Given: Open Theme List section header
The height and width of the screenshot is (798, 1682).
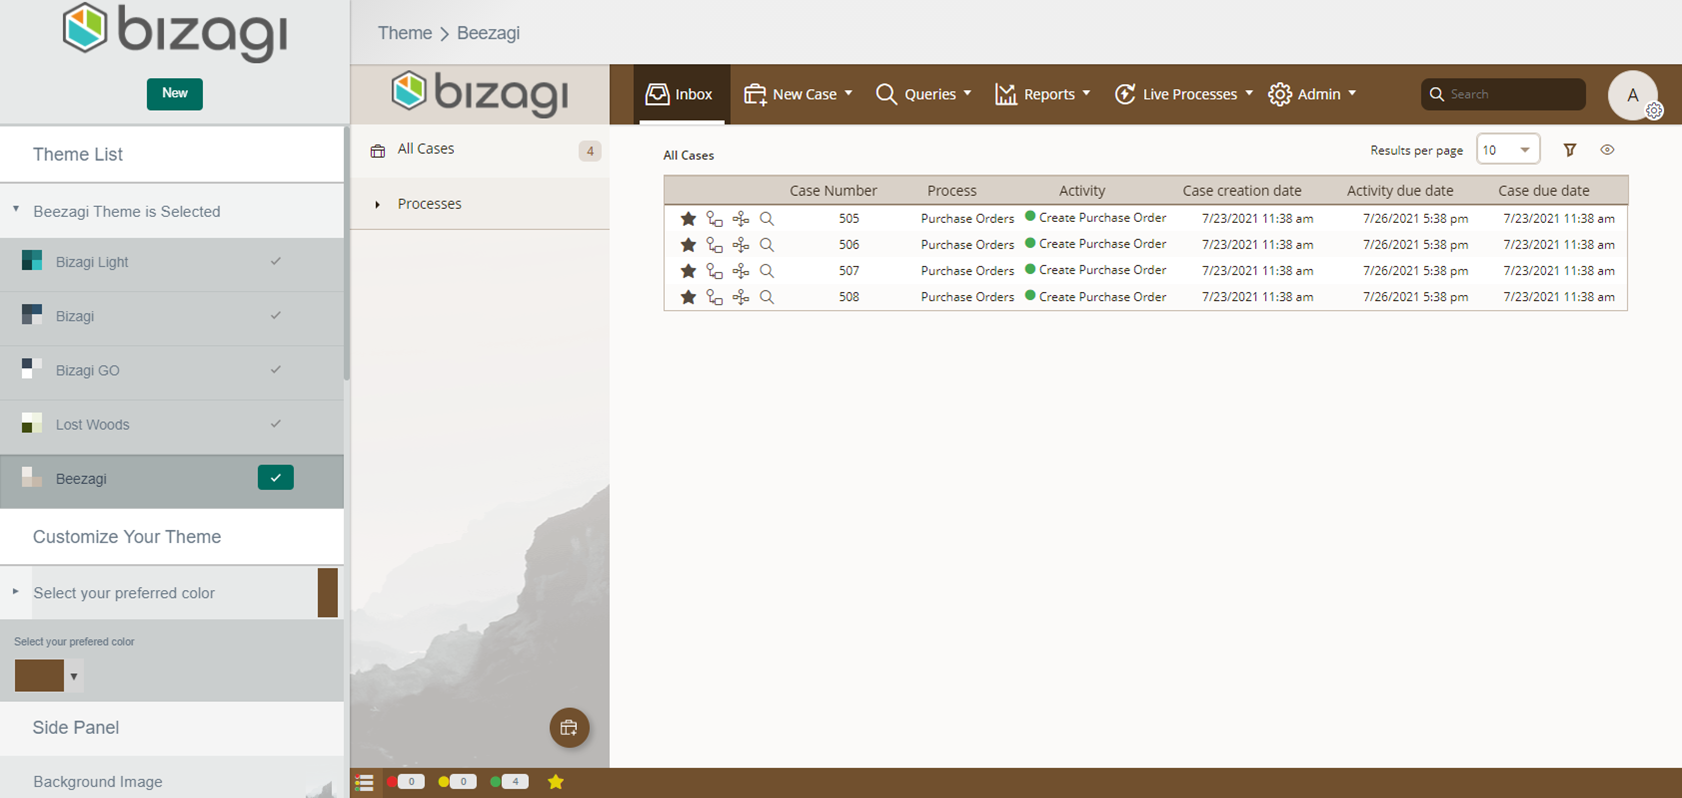Looking at the screenshot, I should tap(172, 154).
